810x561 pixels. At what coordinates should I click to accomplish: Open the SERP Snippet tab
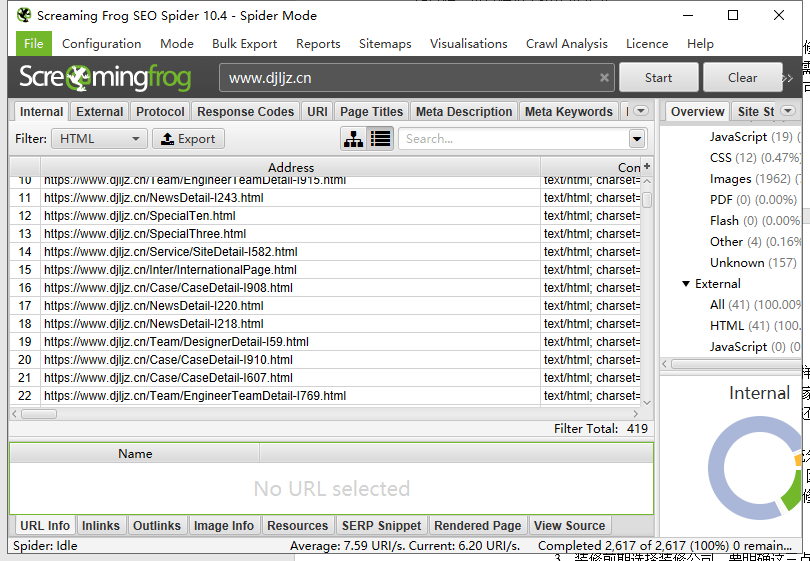click(x=382, y=525)
